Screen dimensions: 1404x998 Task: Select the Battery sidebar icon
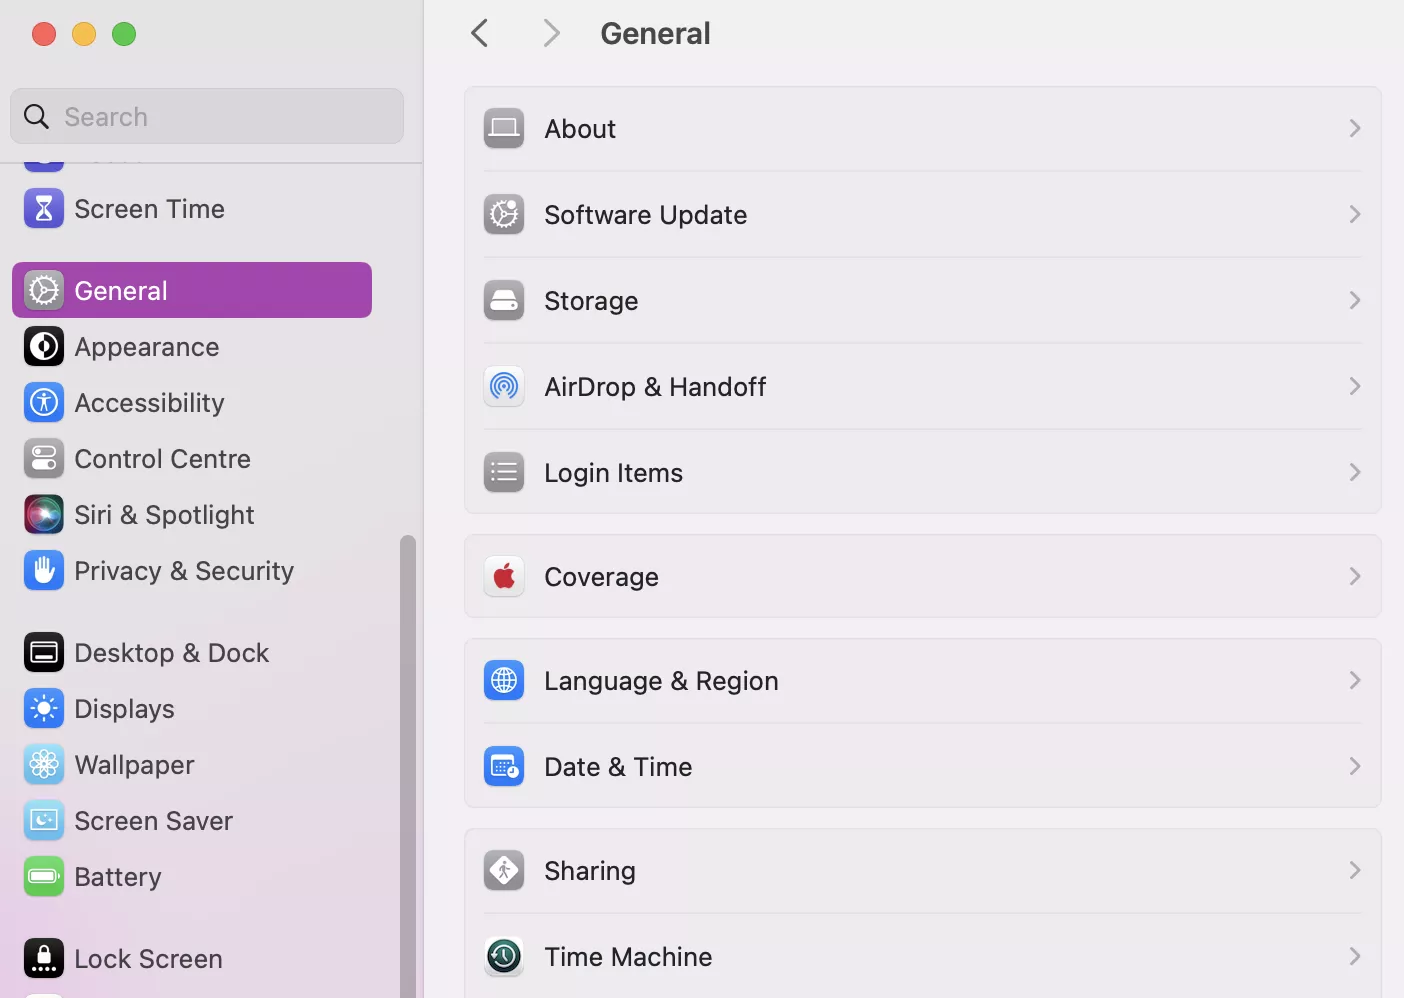tap(44, 876)
